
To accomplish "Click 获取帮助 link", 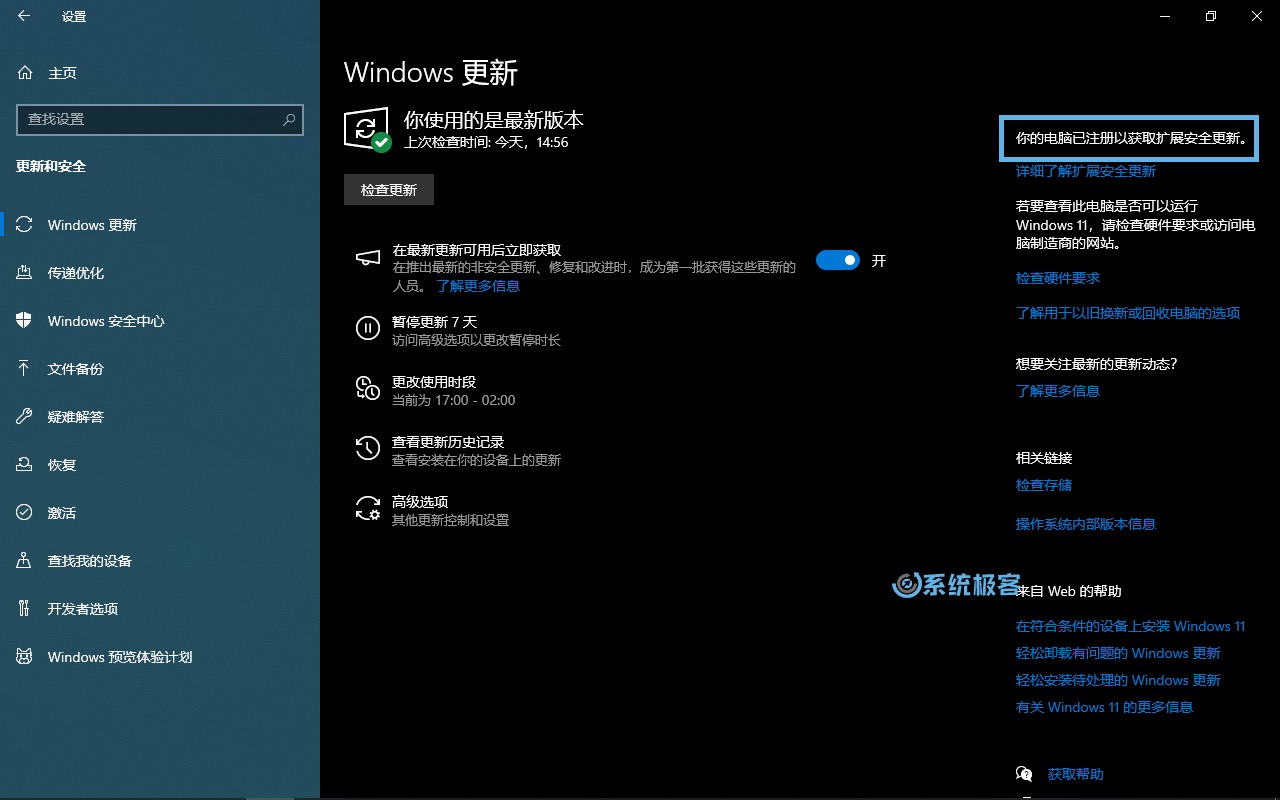I will (x=1076, y=774).
